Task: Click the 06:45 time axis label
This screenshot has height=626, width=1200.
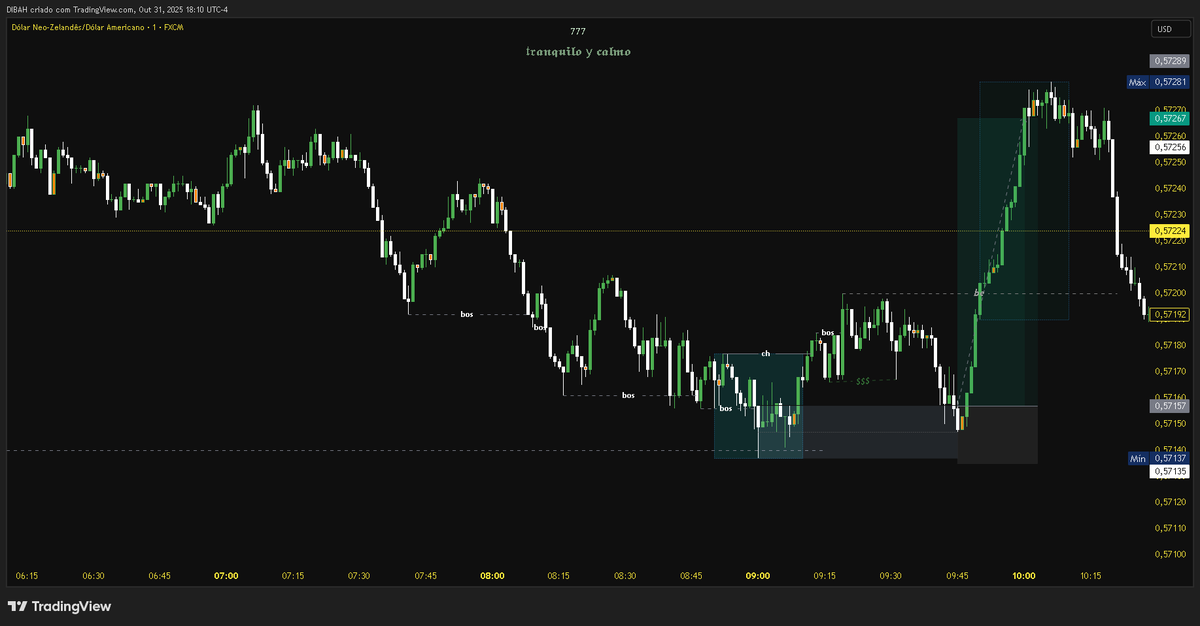Action: click(160, 576)
